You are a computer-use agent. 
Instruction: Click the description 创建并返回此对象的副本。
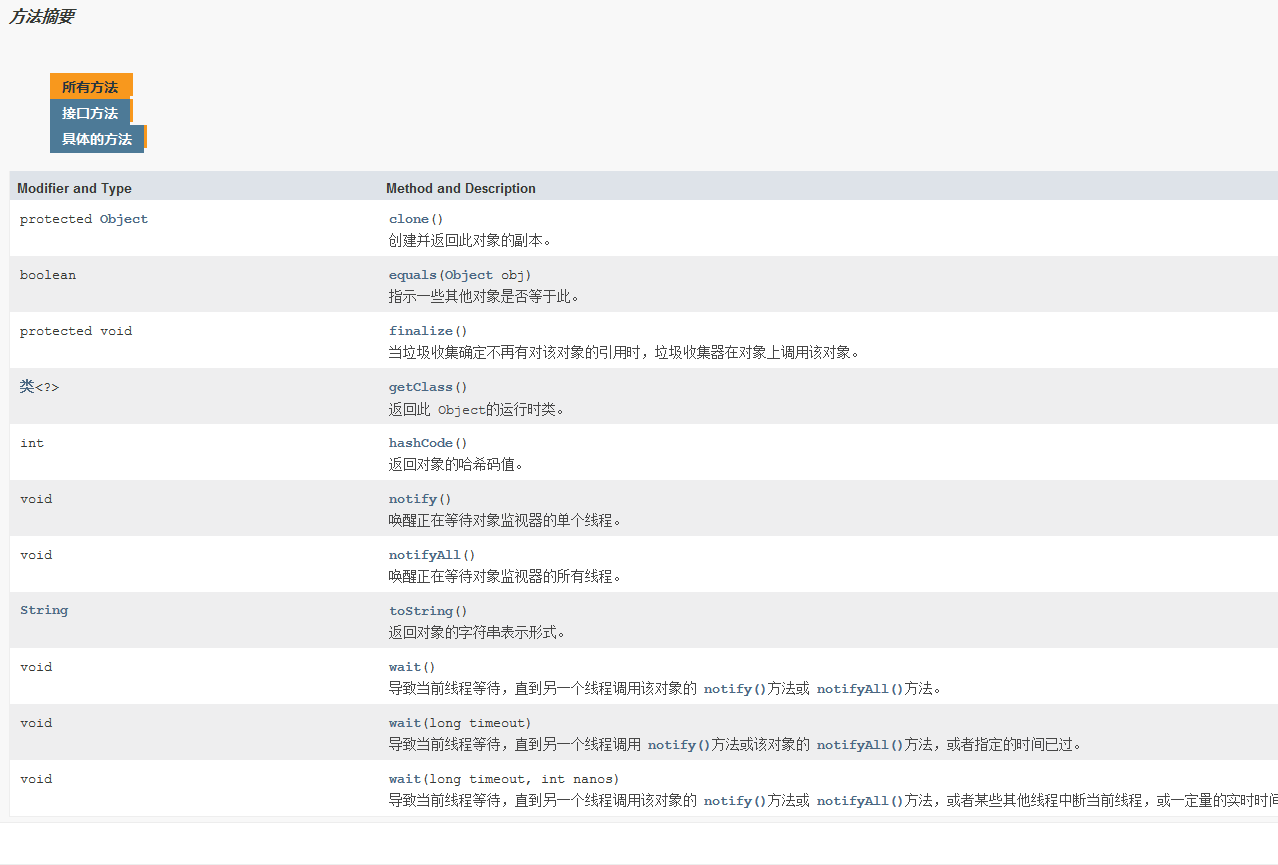point(470,241)
